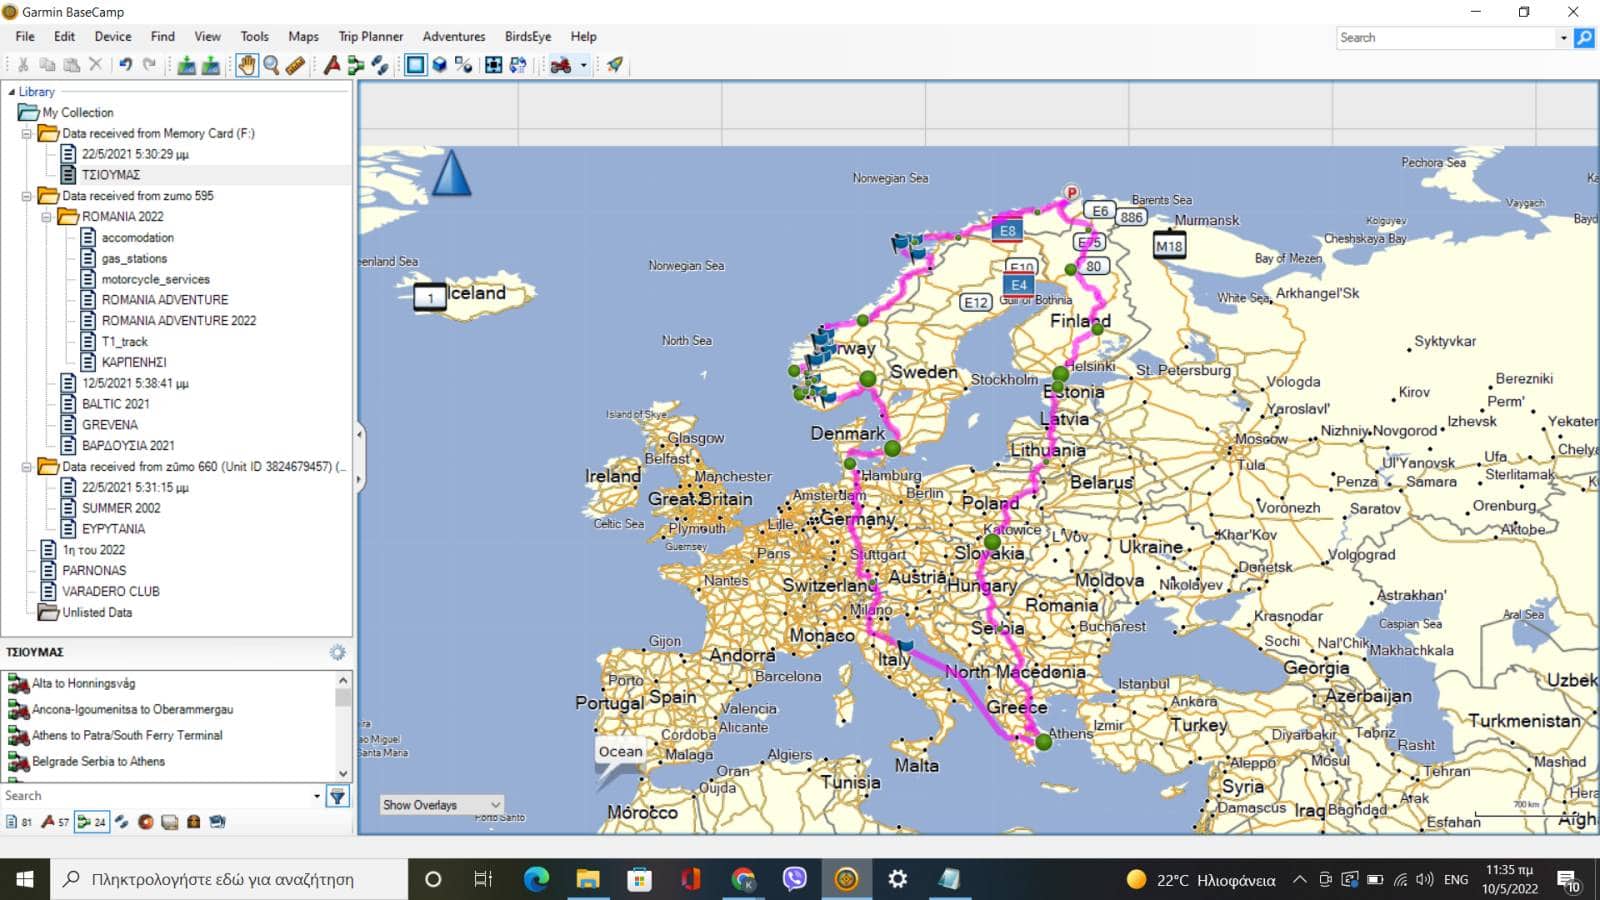Screen dimensions: 1600x900
Task: Open the activity profile dropdown arrow
Action: (x=584, y=65)
